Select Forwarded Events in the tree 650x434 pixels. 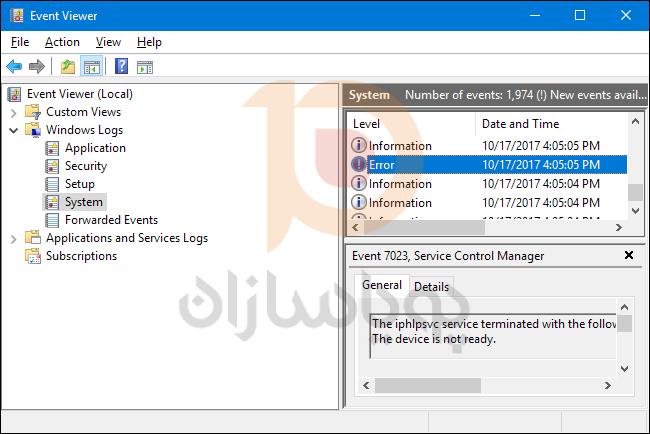pyautogui.click(x=111, y=220)
